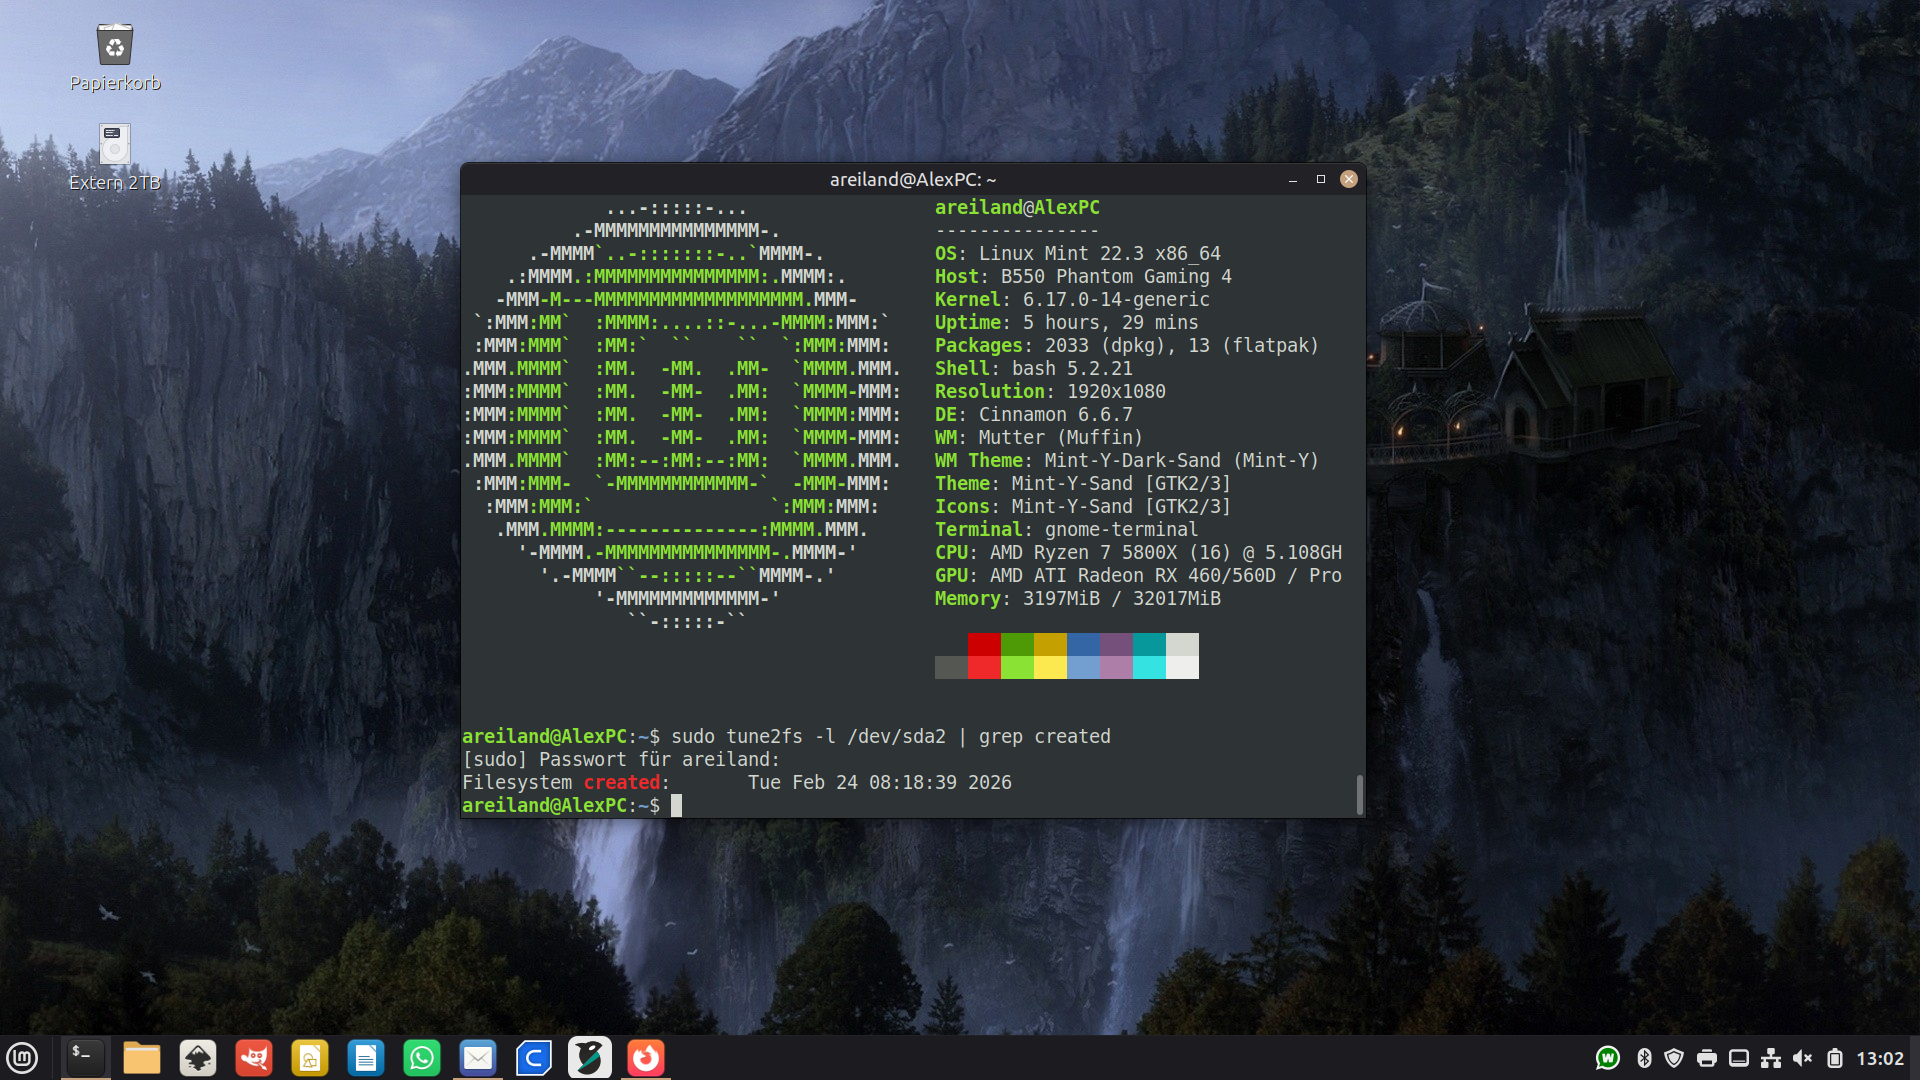Open the Papierkorb desktop icon
The height and width of the screenshot is (1080, 1920).
(115, 46)
